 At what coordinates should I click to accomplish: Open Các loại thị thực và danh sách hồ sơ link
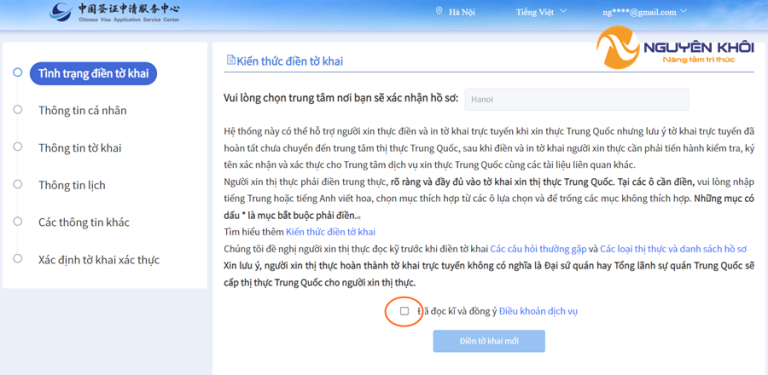(x=673, y=249)
